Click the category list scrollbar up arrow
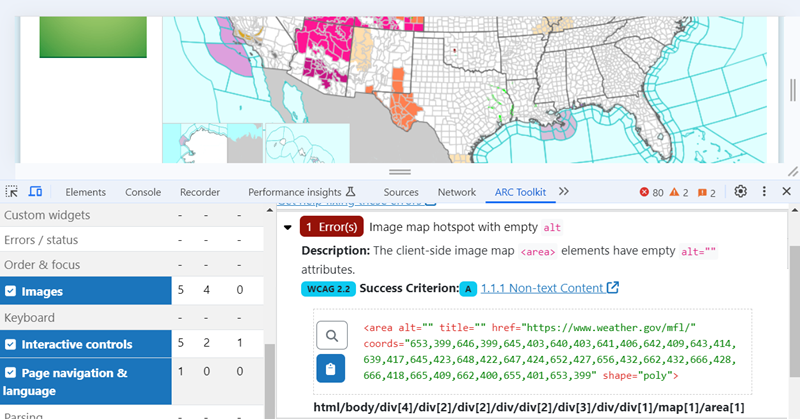 (269, 209)
